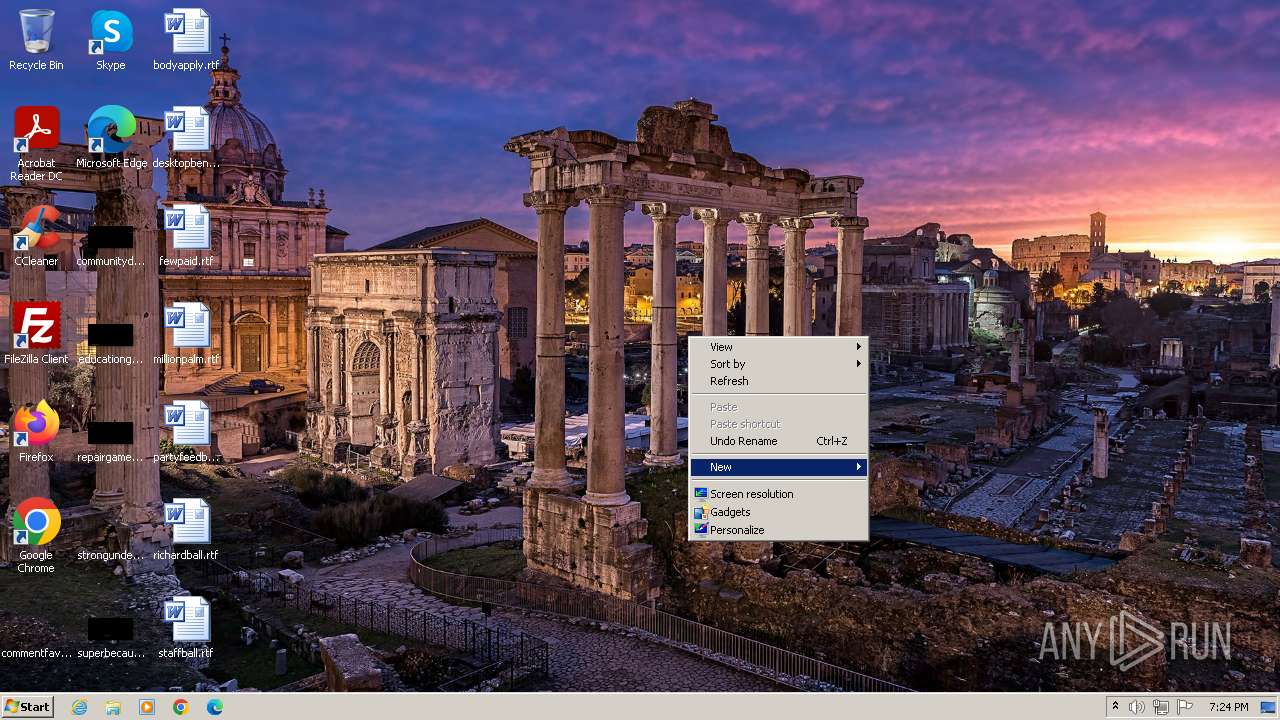Select the staffball.rtf document
The width and height of the screenshot is (1280, 720).
coord(186,628)
